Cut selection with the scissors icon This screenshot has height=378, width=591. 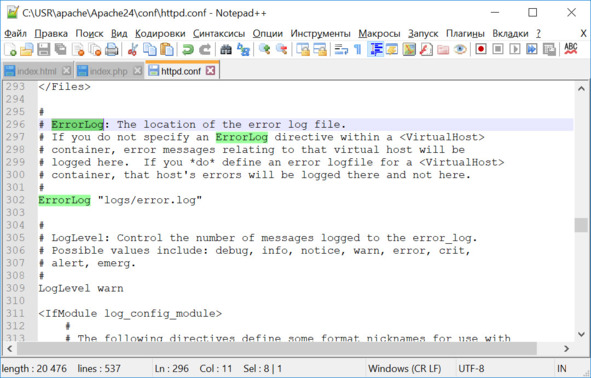pos(132,49)
